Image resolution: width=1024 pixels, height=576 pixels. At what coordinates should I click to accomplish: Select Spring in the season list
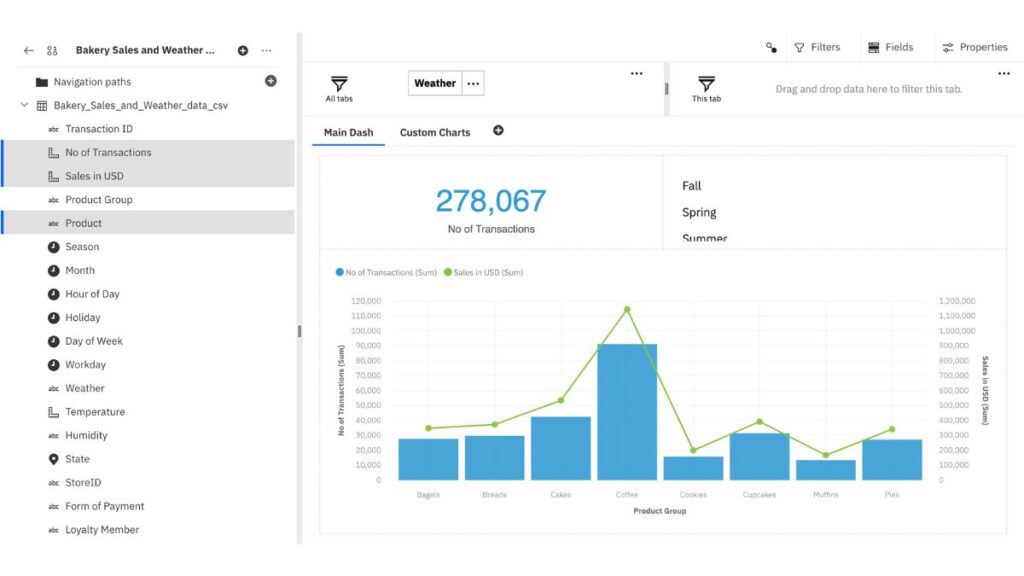coord(699,212)
